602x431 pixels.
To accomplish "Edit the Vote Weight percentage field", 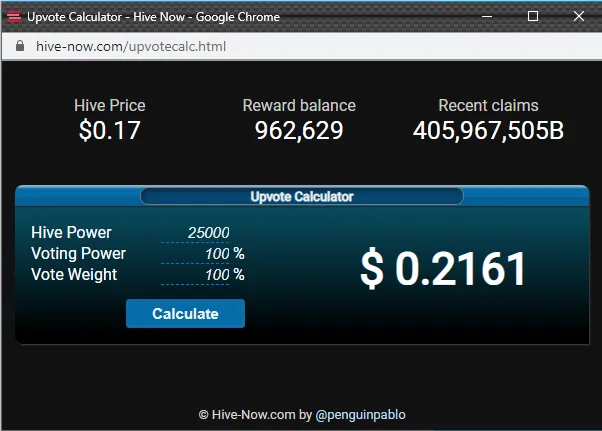I will click(x=195, y=275).
